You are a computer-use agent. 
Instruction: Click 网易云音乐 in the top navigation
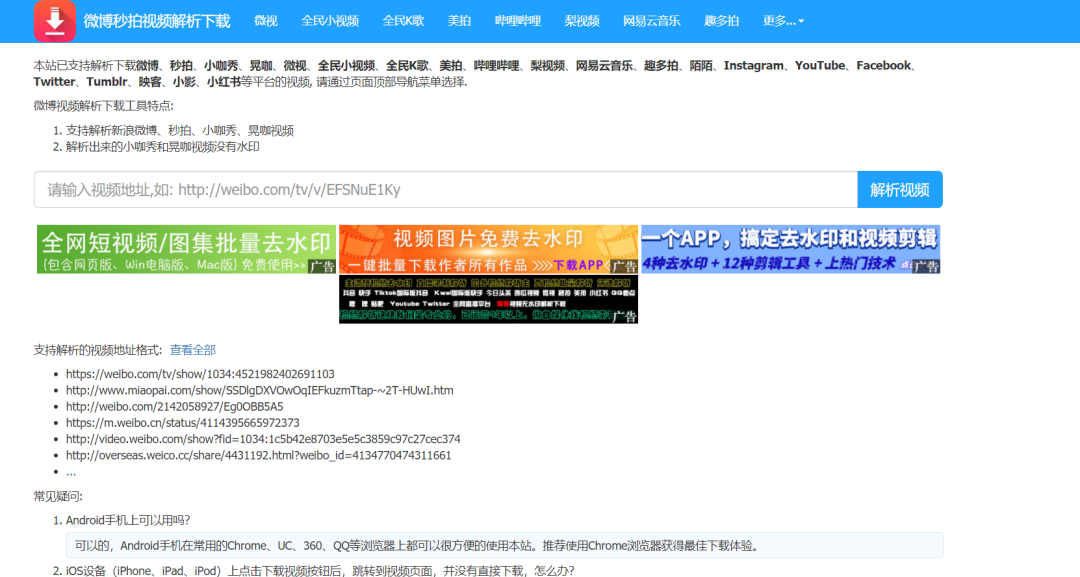(650, 20)
